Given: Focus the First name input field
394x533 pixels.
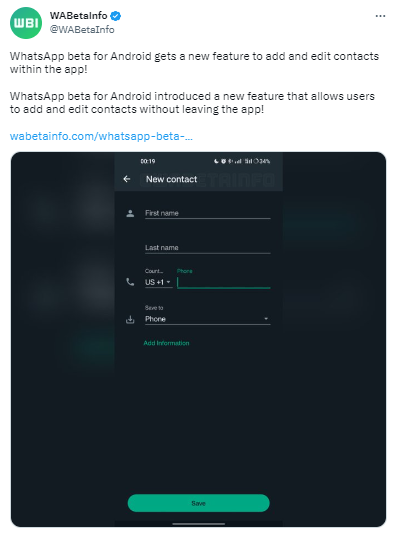Looking at the screenshot, I should point(207,213).
